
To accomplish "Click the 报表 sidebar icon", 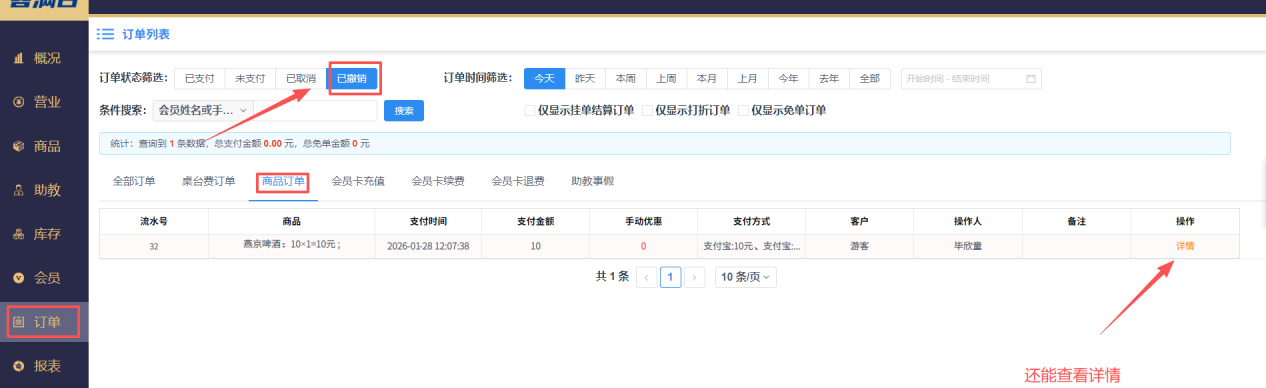I will [x=19, y=366].
